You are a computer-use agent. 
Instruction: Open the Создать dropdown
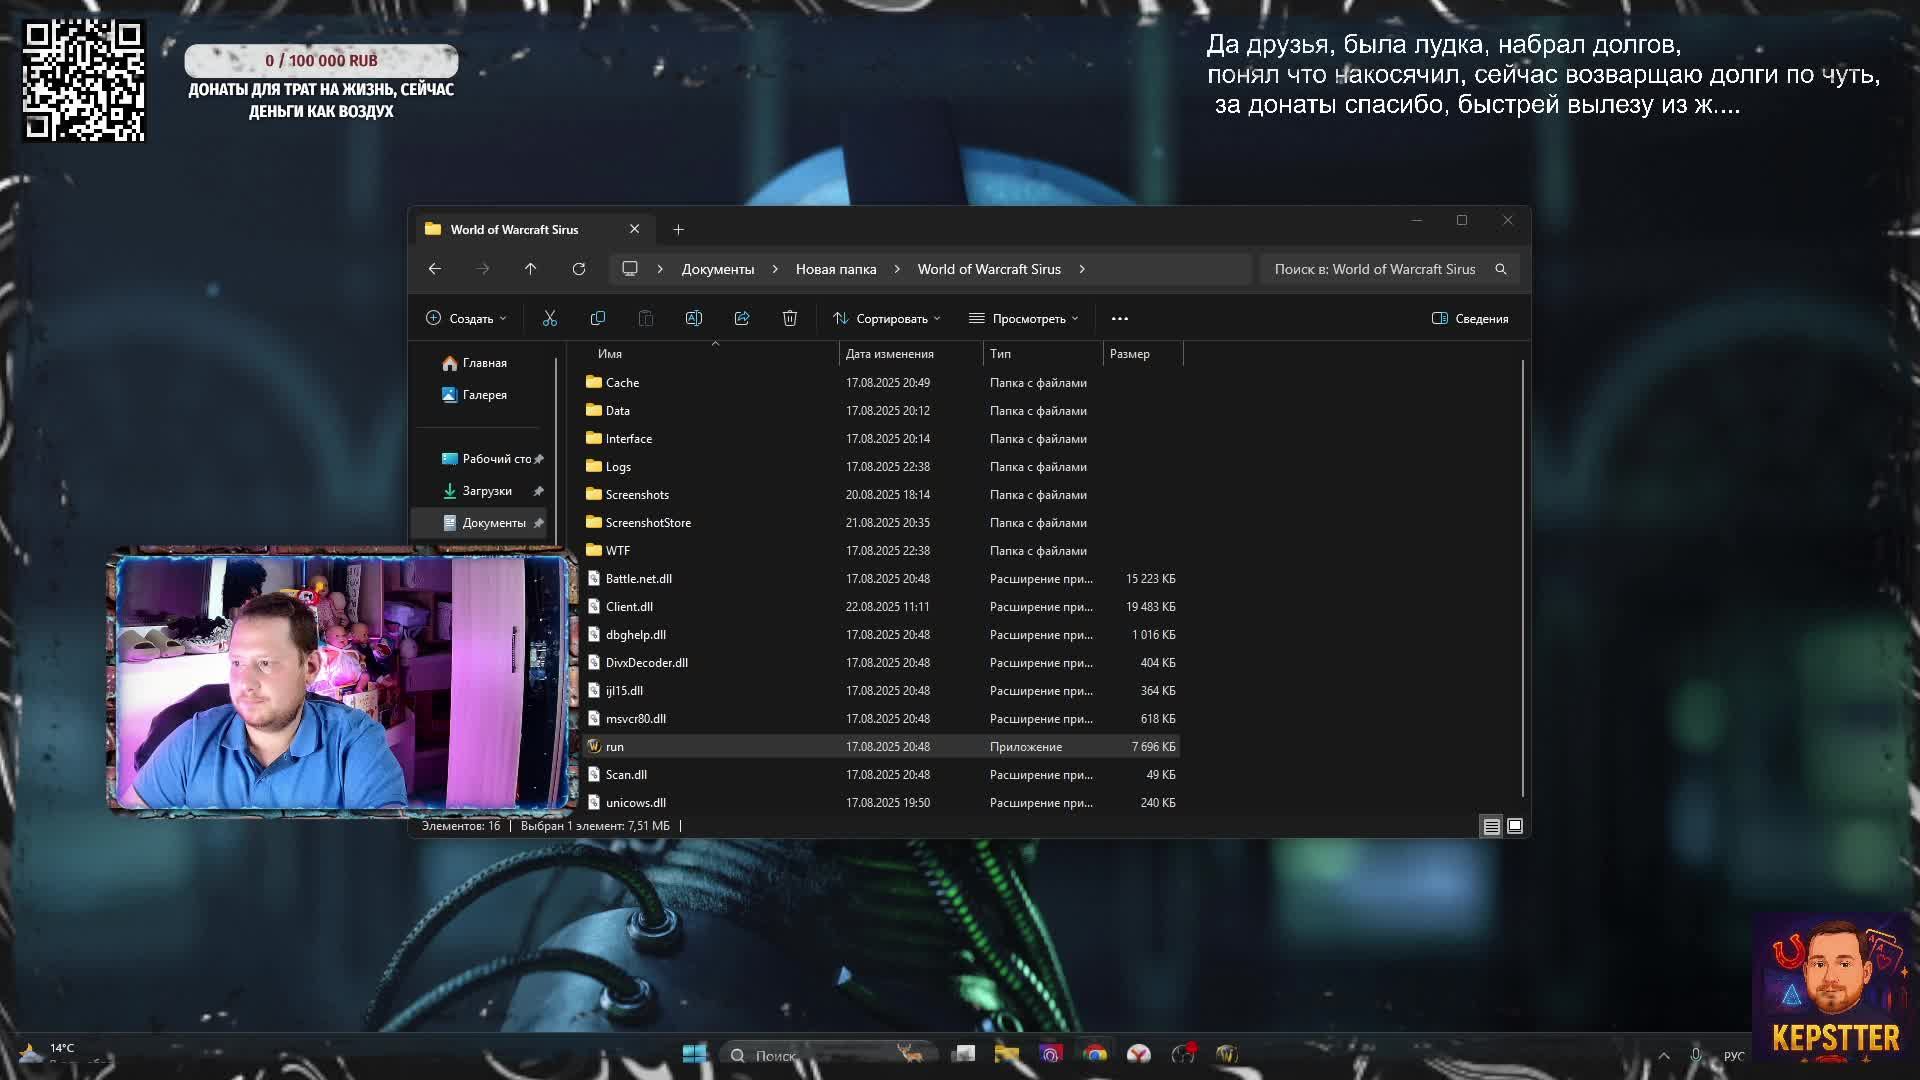[x=466, y=318]
